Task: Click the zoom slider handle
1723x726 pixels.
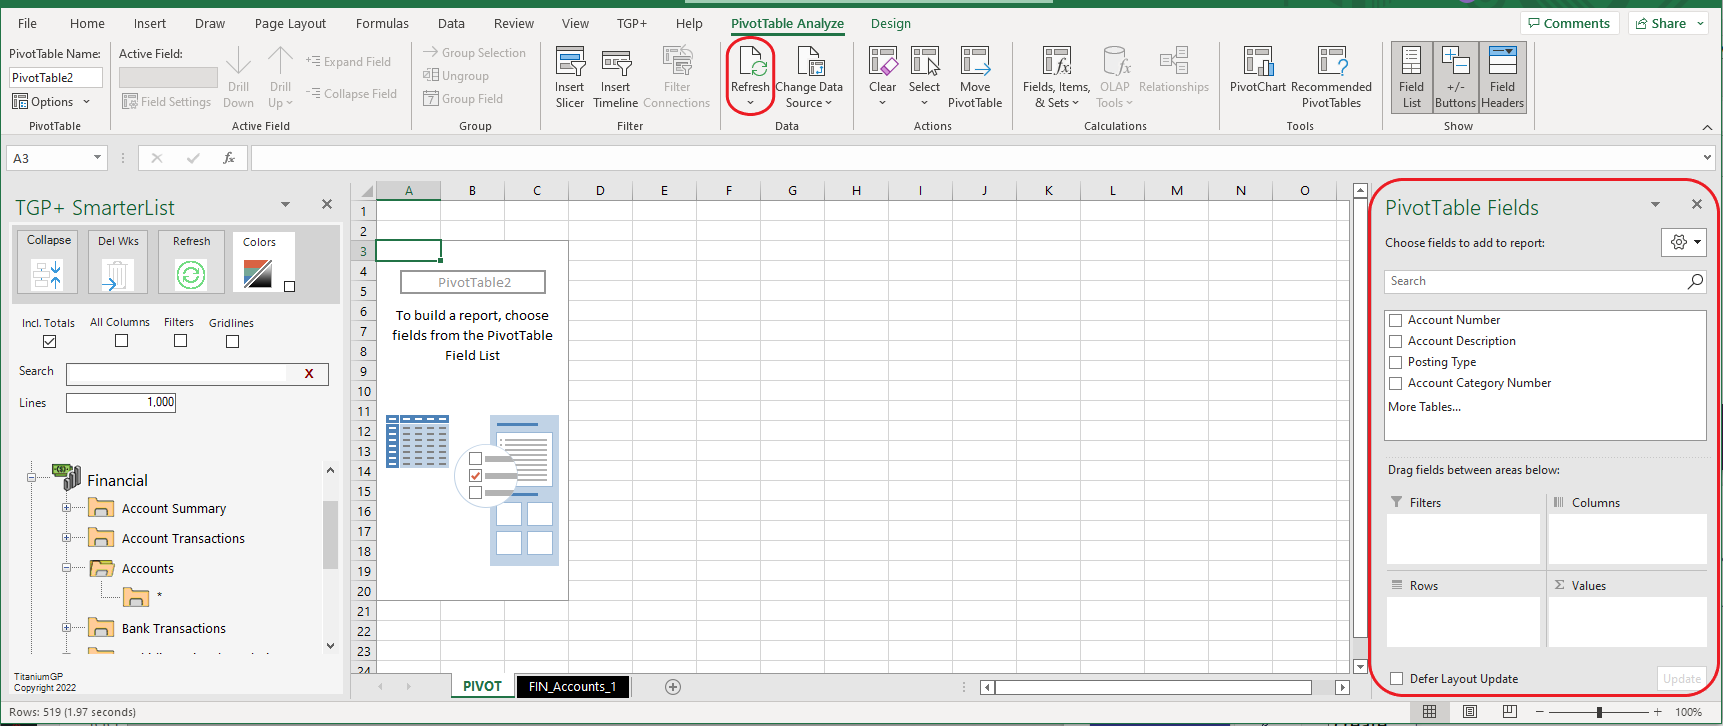Action: (x=1600, y=712)
